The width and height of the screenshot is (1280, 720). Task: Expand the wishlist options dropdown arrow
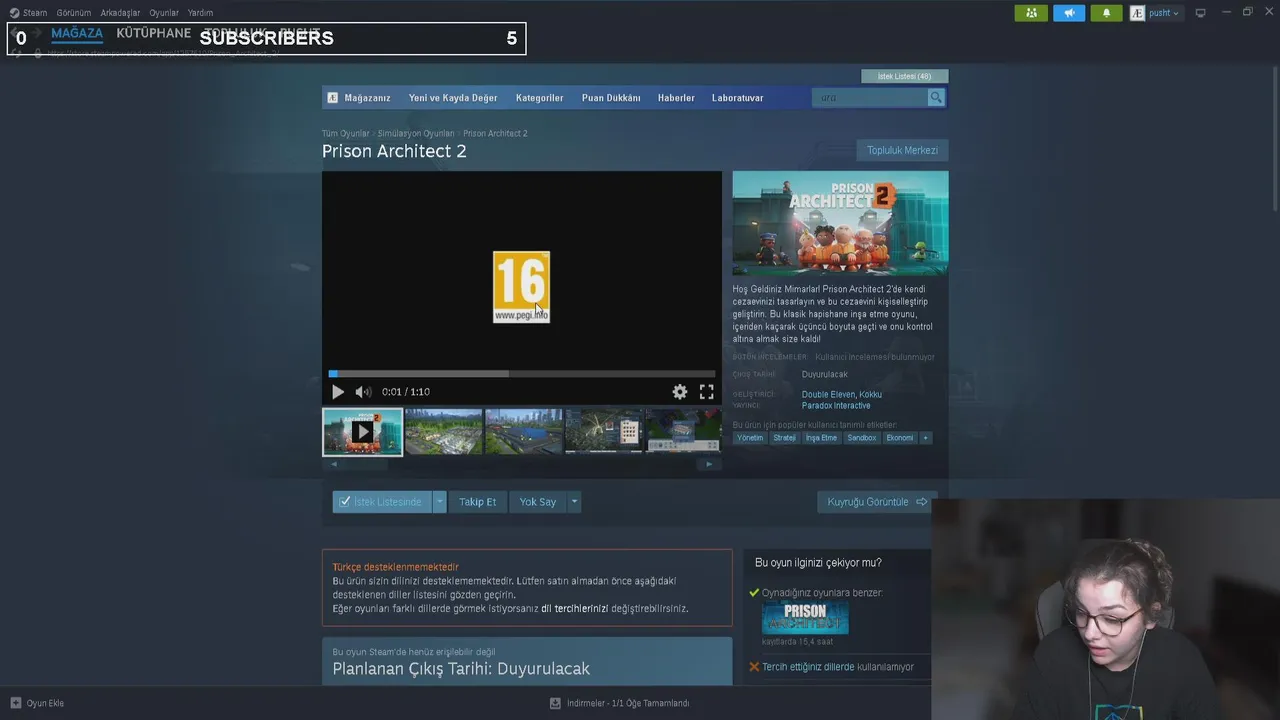tap(439, 502)
